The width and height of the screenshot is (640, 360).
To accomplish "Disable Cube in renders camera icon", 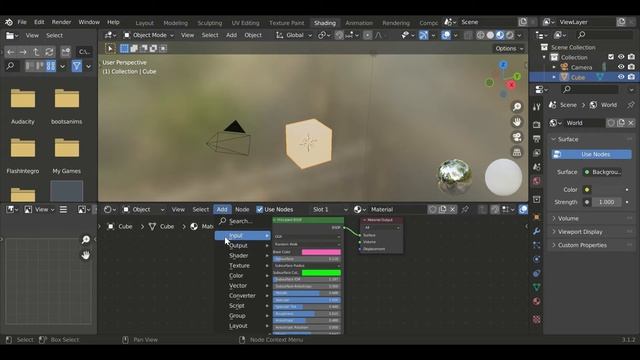I will (x=631, y=77).
